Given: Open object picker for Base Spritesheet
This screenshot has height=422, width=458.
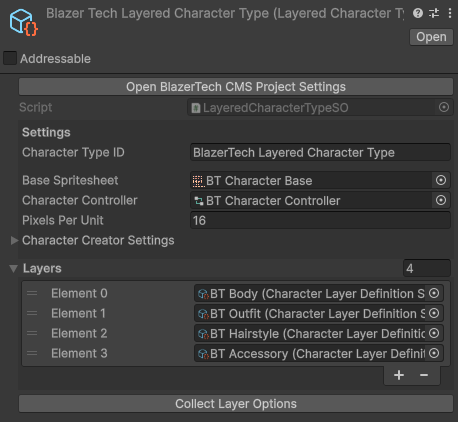Looking at the screenshot, I should click(441, 180).
